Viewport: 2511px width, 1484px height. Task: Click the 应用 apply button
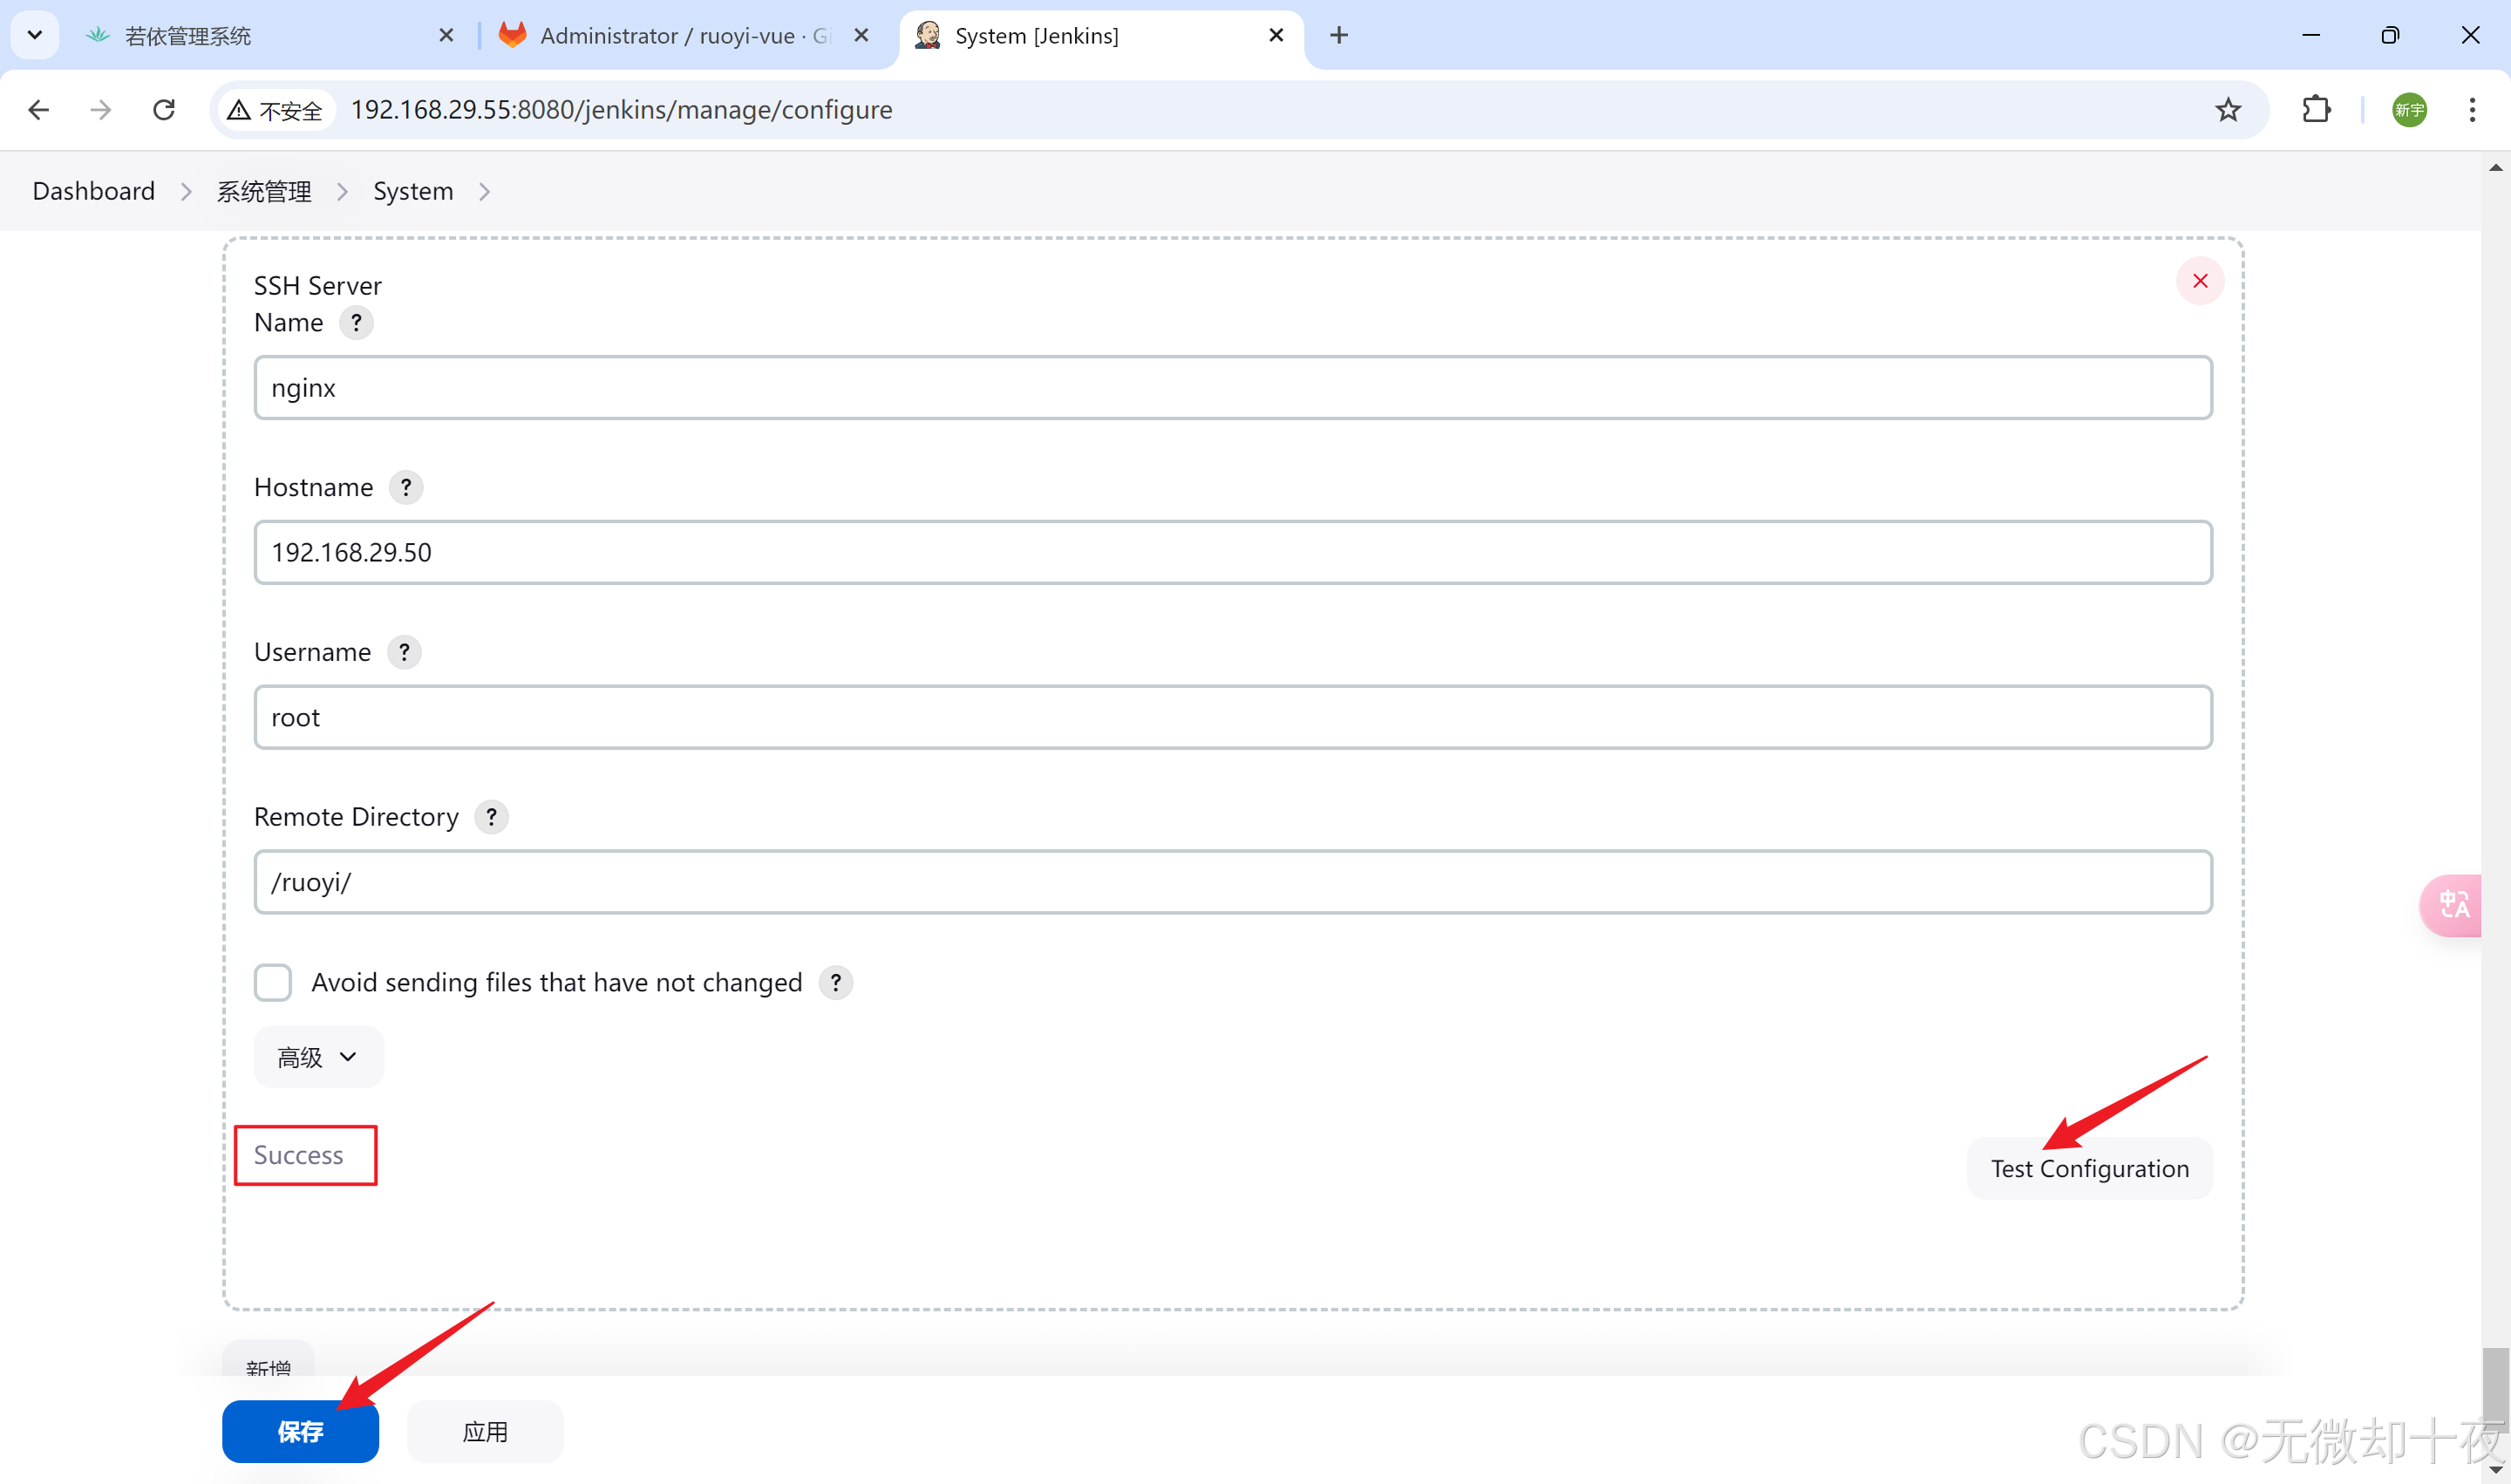pos(485,1431)
